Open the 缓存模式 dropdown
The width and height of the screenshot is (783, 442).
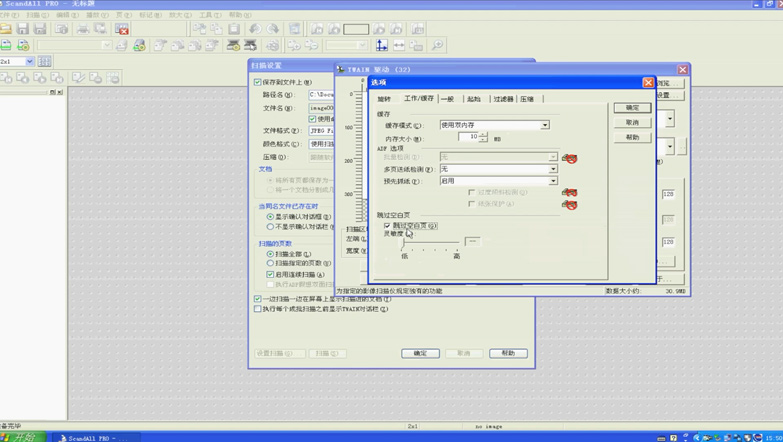545,126
